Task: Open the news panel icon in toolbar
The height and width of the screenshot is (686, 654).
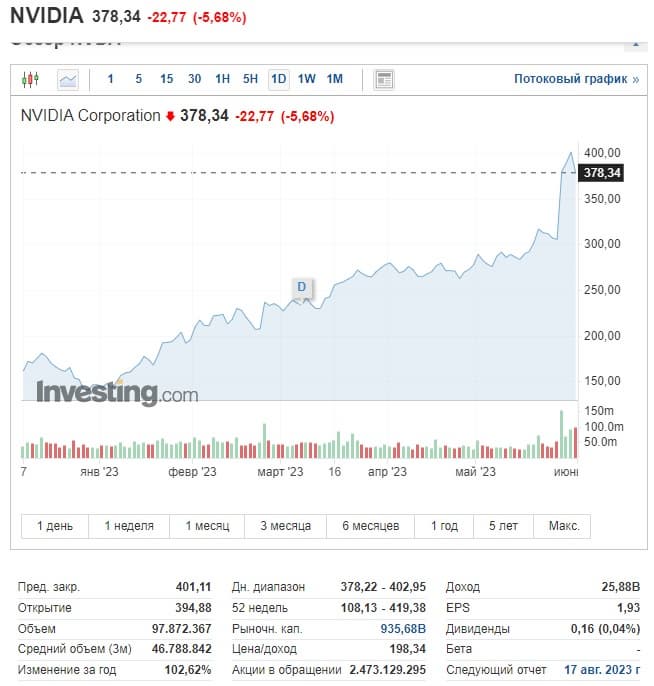Action: click(384, 79)
